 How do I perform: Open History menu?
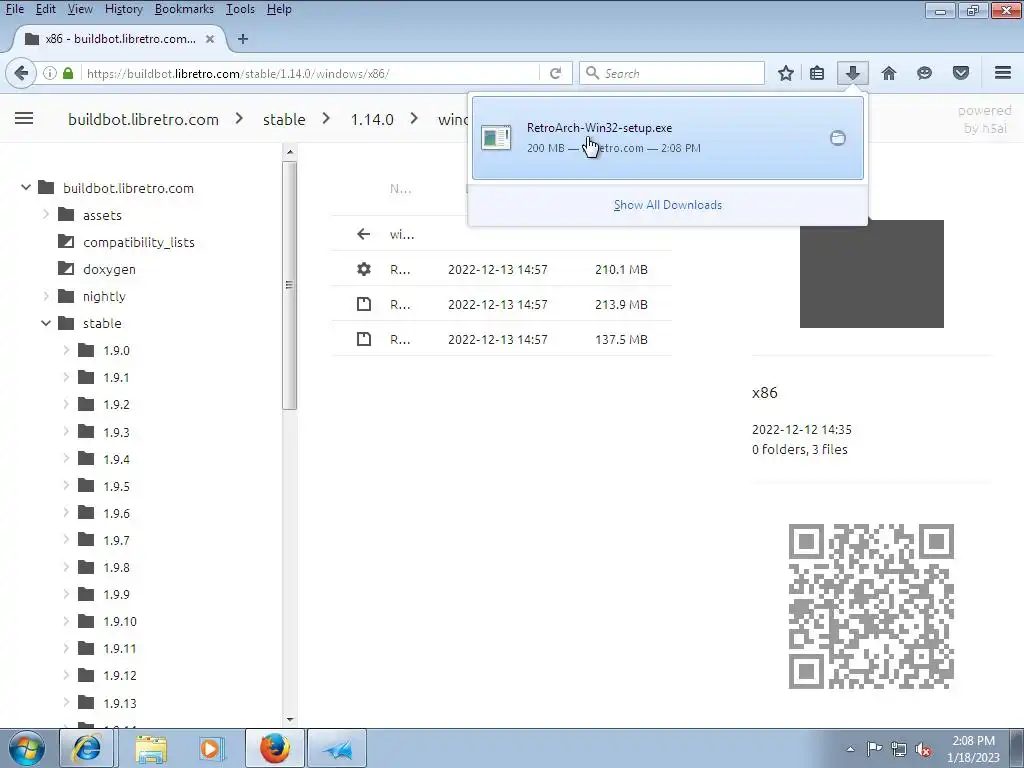(x=123, y=9)
